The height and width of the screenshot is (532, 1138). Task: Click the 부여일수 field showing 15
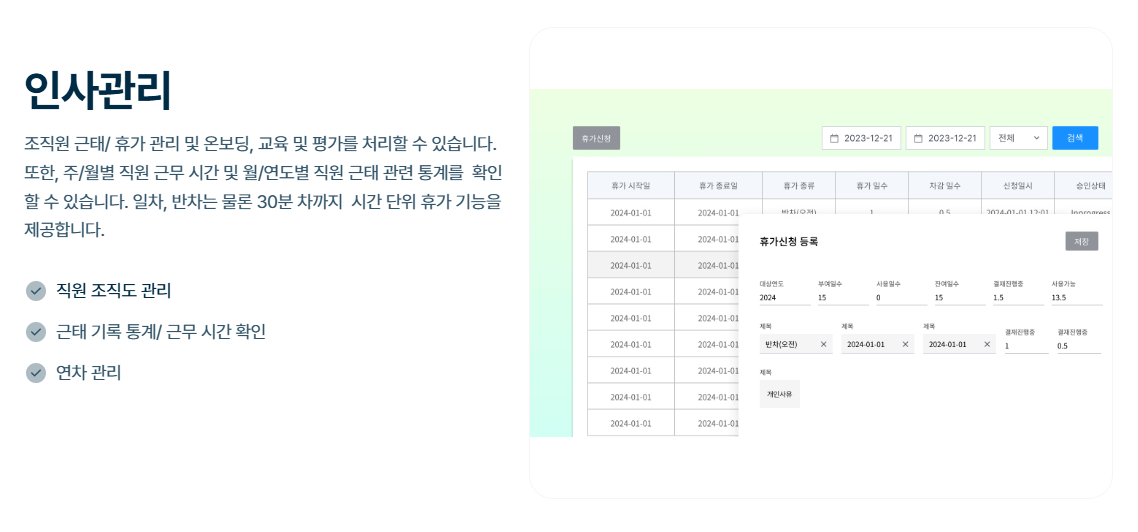tap(841, 298)
